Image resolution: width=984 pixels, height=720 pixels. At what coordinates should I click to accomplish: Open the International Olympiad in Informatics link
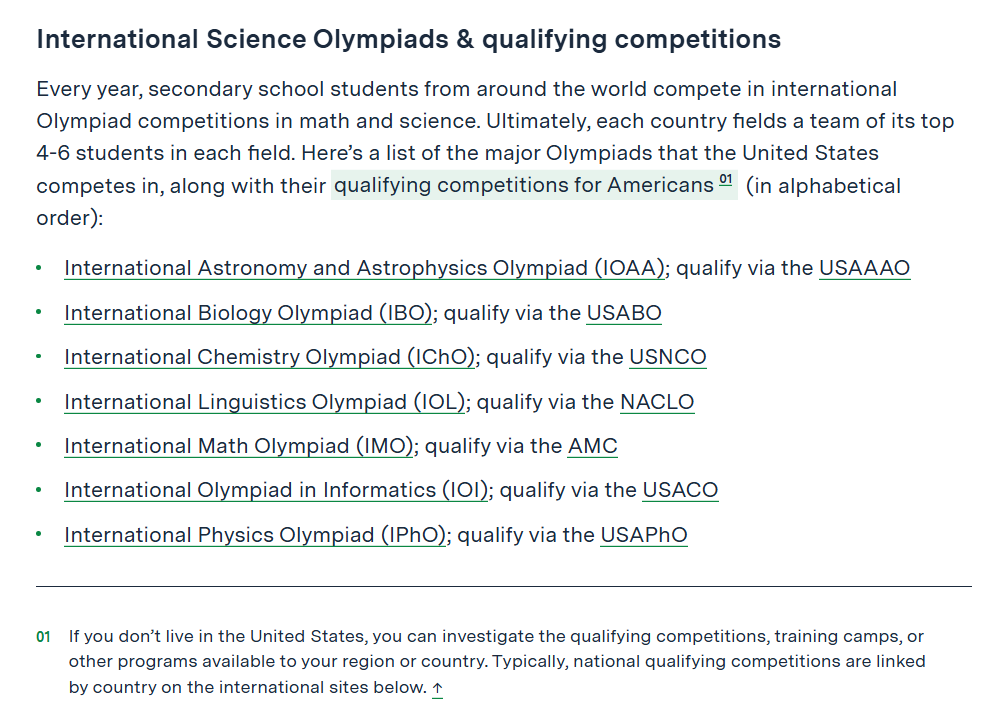pos(276,490)
